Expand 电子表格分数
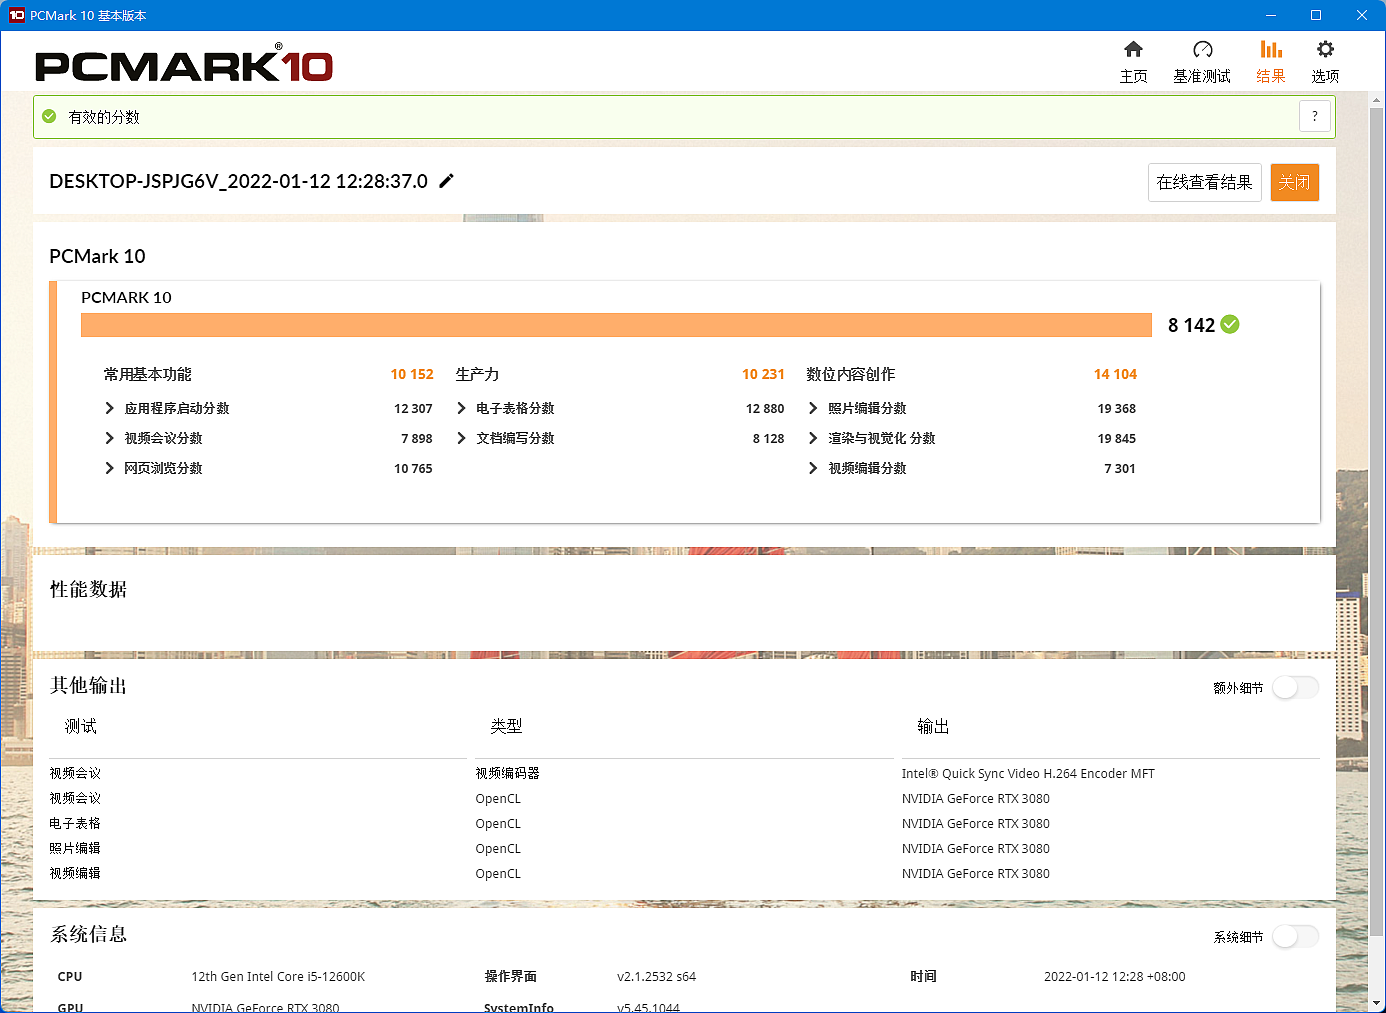The height and width of the screenshot is (1013, 1386). pos(461,408)
